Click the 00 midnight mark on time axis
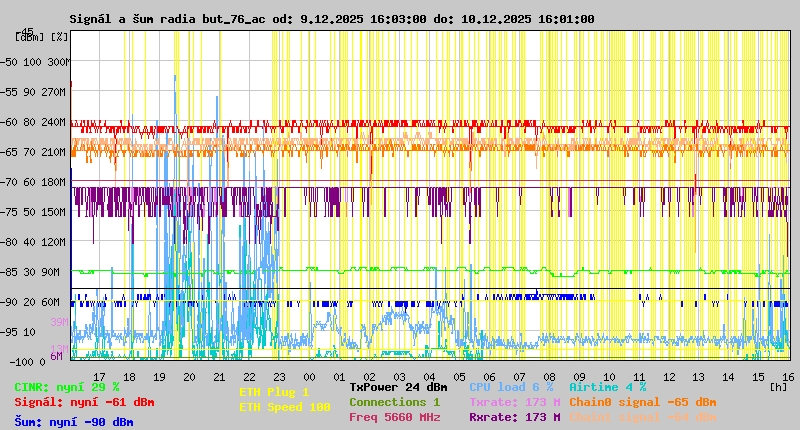This screenshot has width=800, height=430. [x=309, y=376]
